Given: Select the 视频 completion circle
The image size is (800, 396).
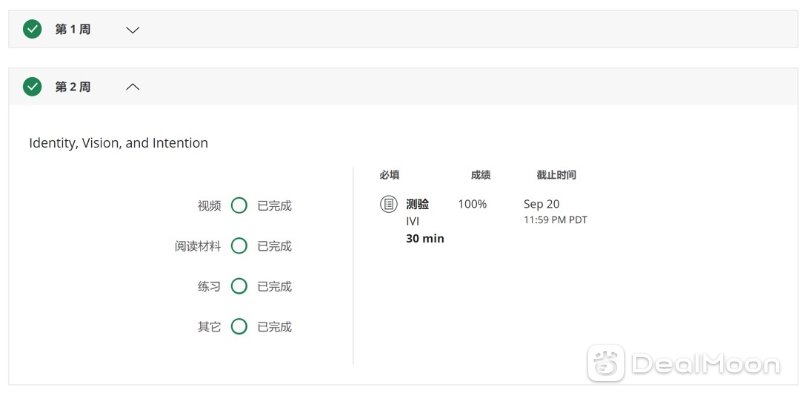Looking at the screenshot, I should [239, 206].
